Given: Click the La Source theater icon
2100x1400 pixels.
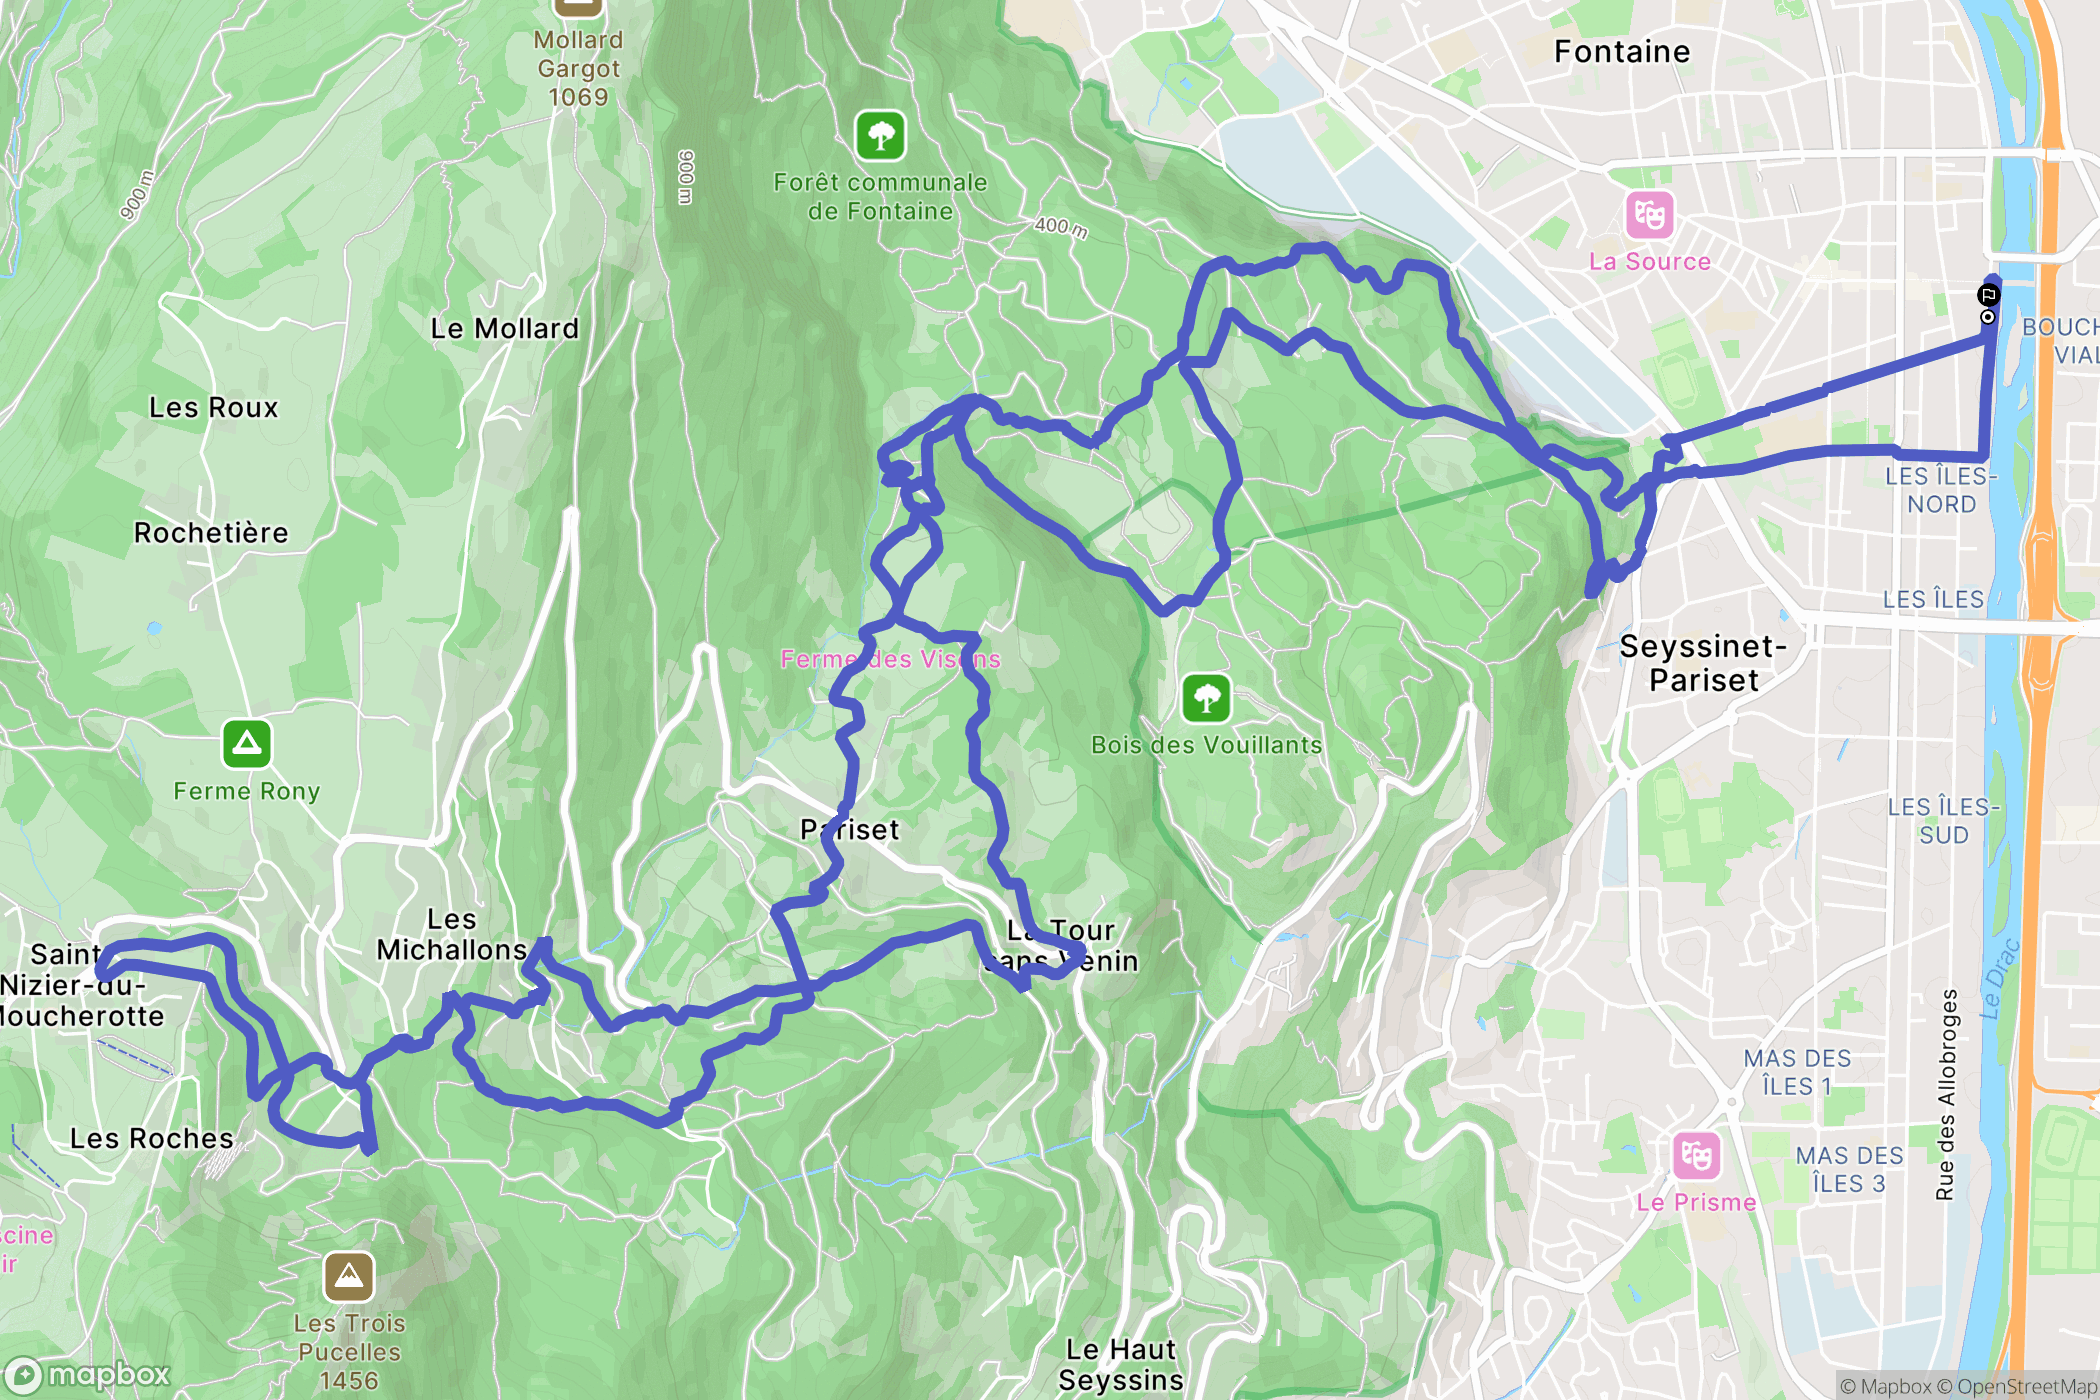Looking at the screenshot, I should (1649, 214).
